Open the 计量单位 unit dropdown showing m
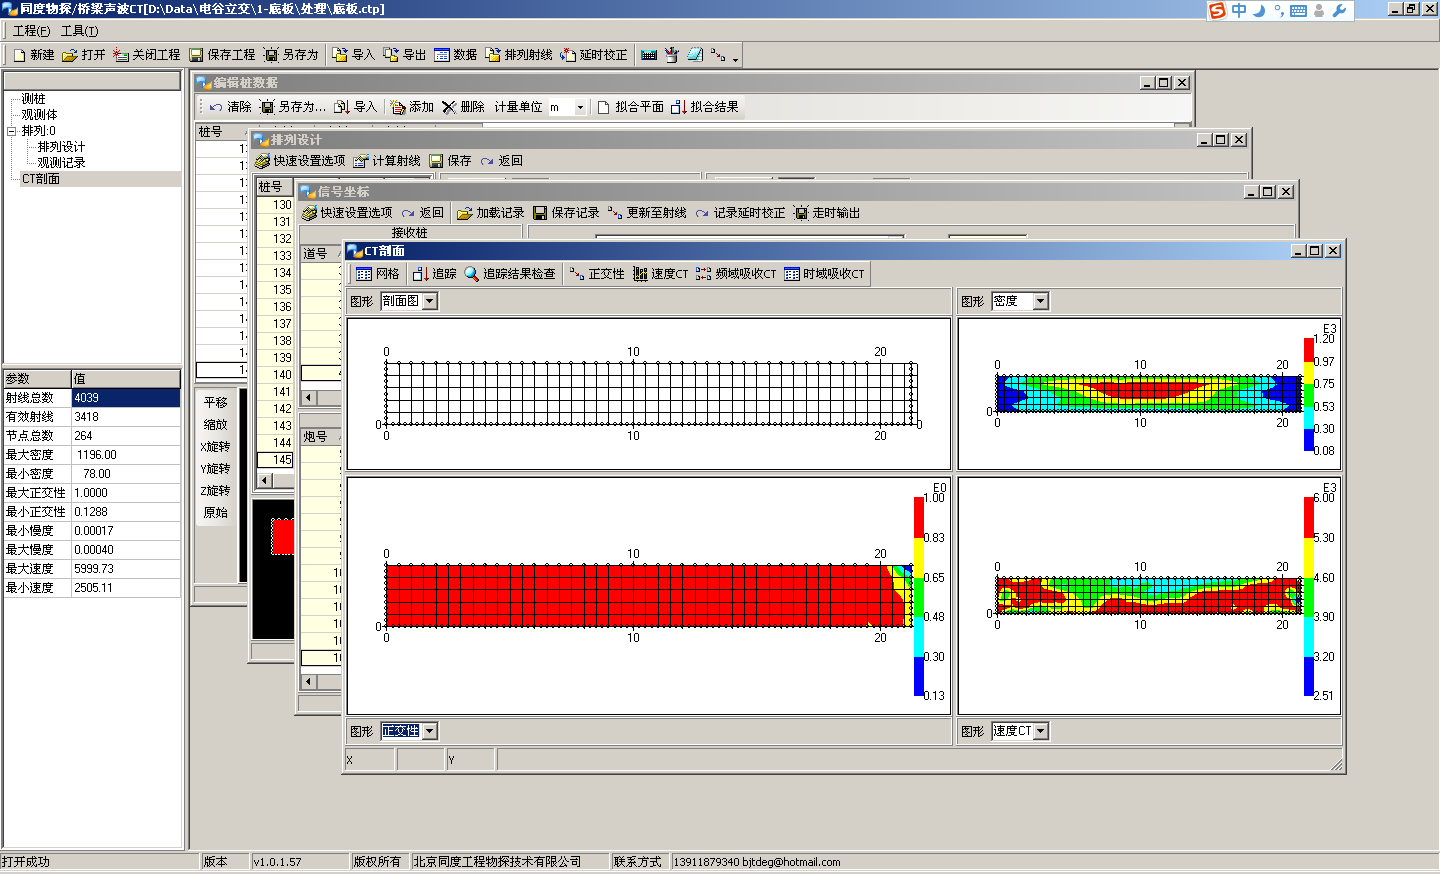This screenshot has height=874, width=1440. click(580, 107)
